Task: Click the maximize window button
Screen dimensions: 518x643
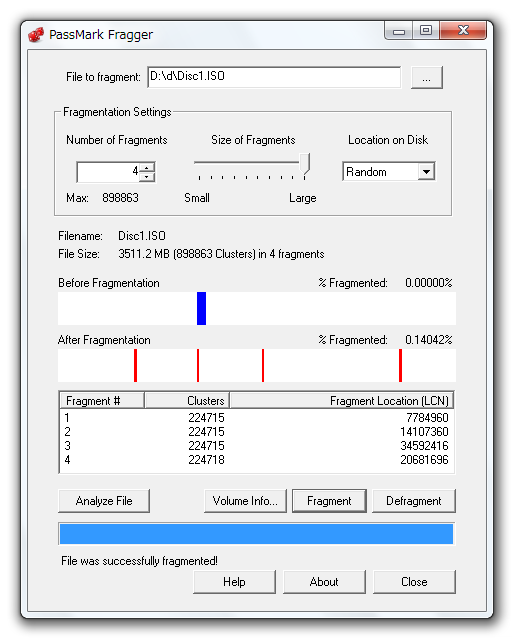Action: (x=426, y=31)
